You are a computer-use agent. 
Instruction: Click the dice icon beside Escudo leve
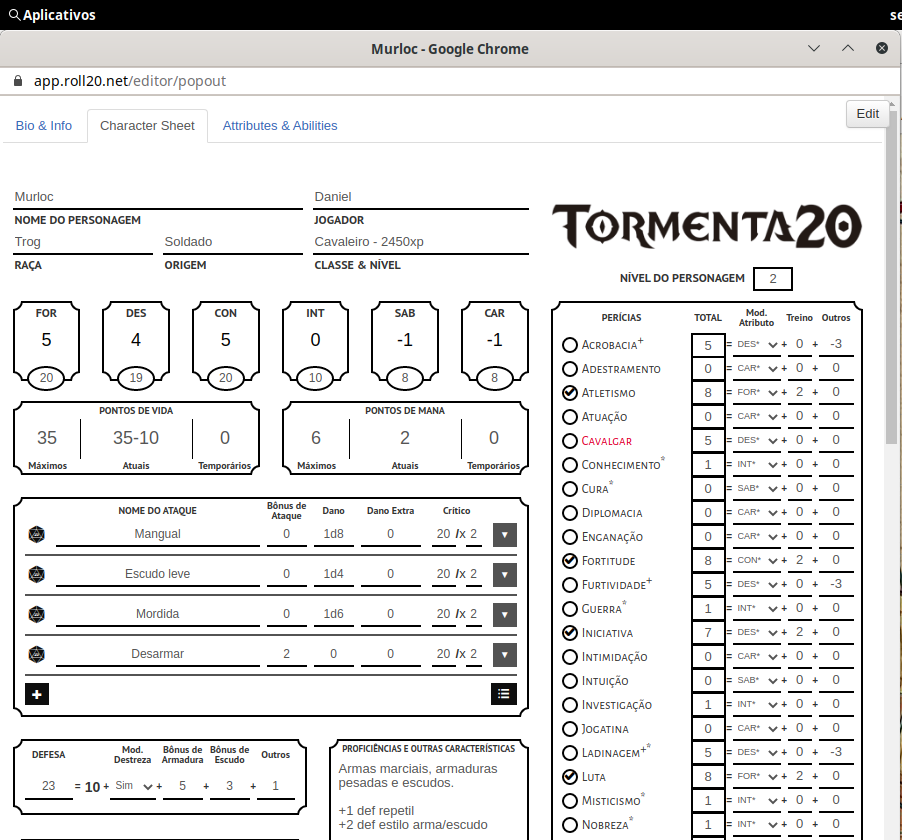37,574
